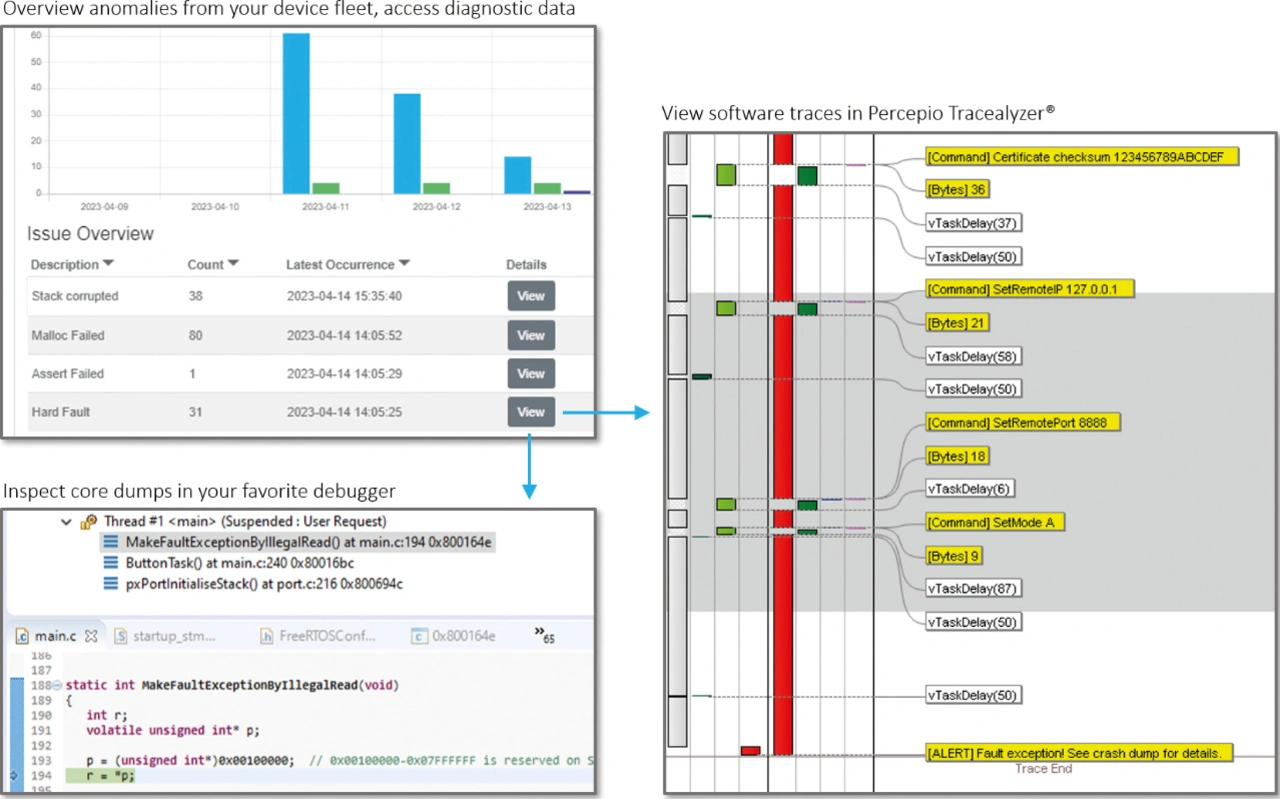Click the ButtonTask() stack frame icon

click(111, 563)
